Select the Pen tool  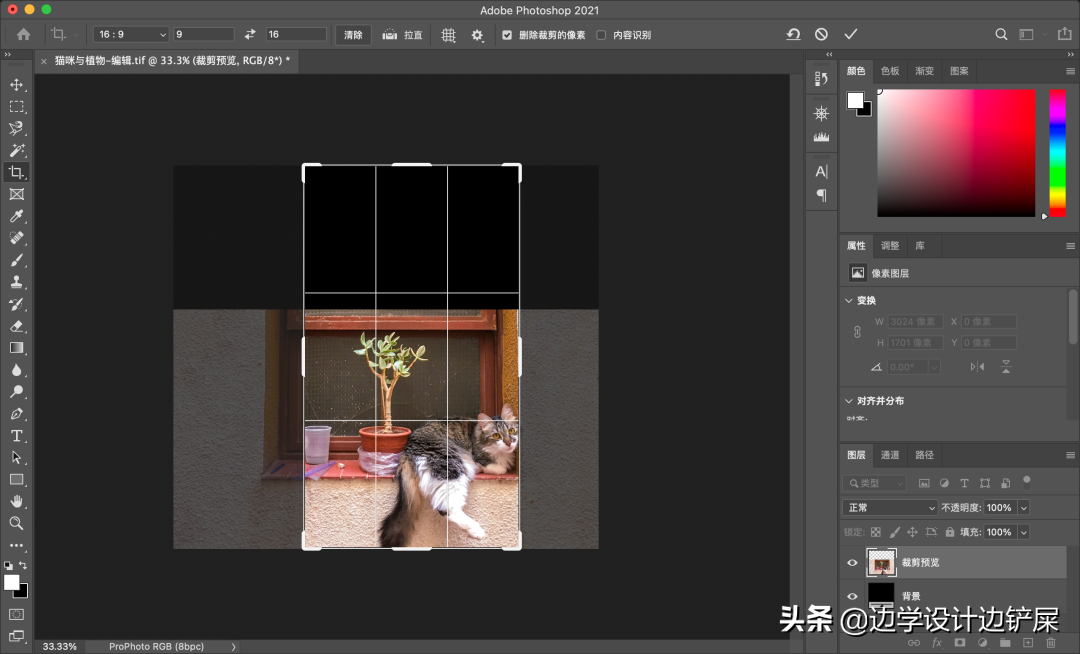17,414
